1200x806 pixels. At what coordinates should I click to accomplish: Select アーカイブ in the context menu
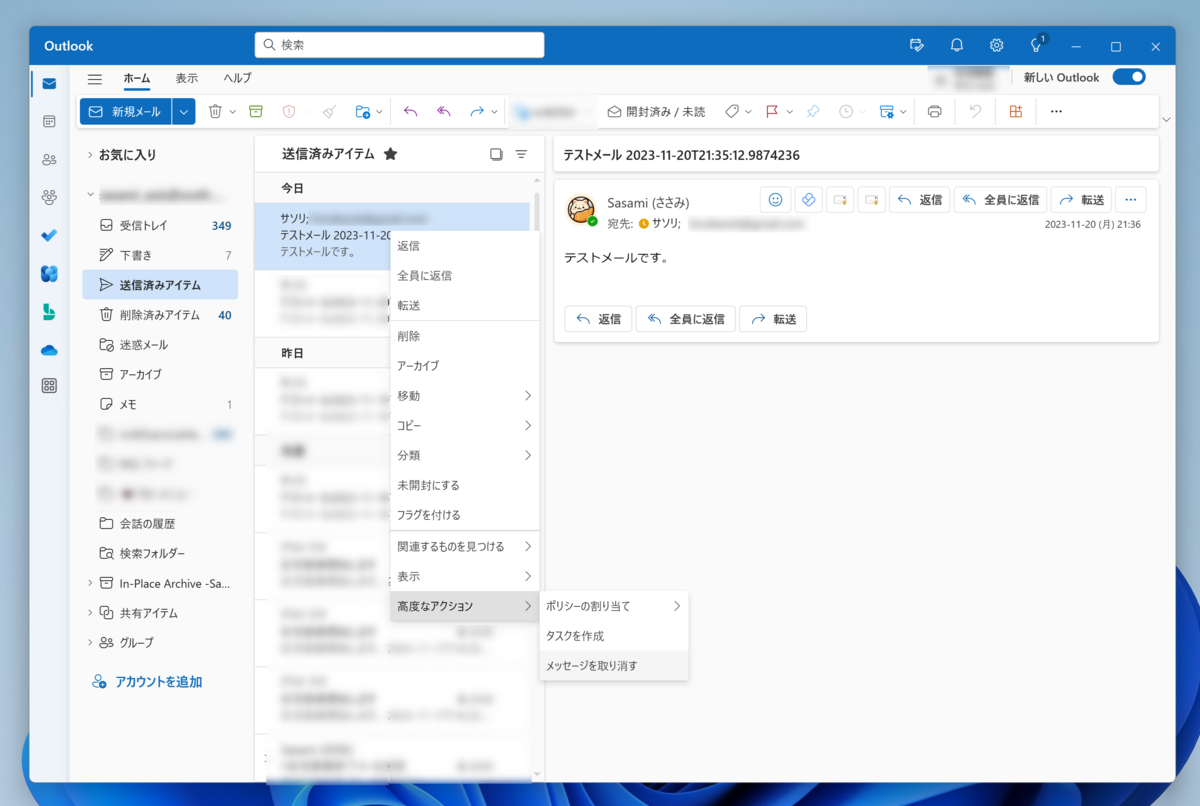point(465,366)
